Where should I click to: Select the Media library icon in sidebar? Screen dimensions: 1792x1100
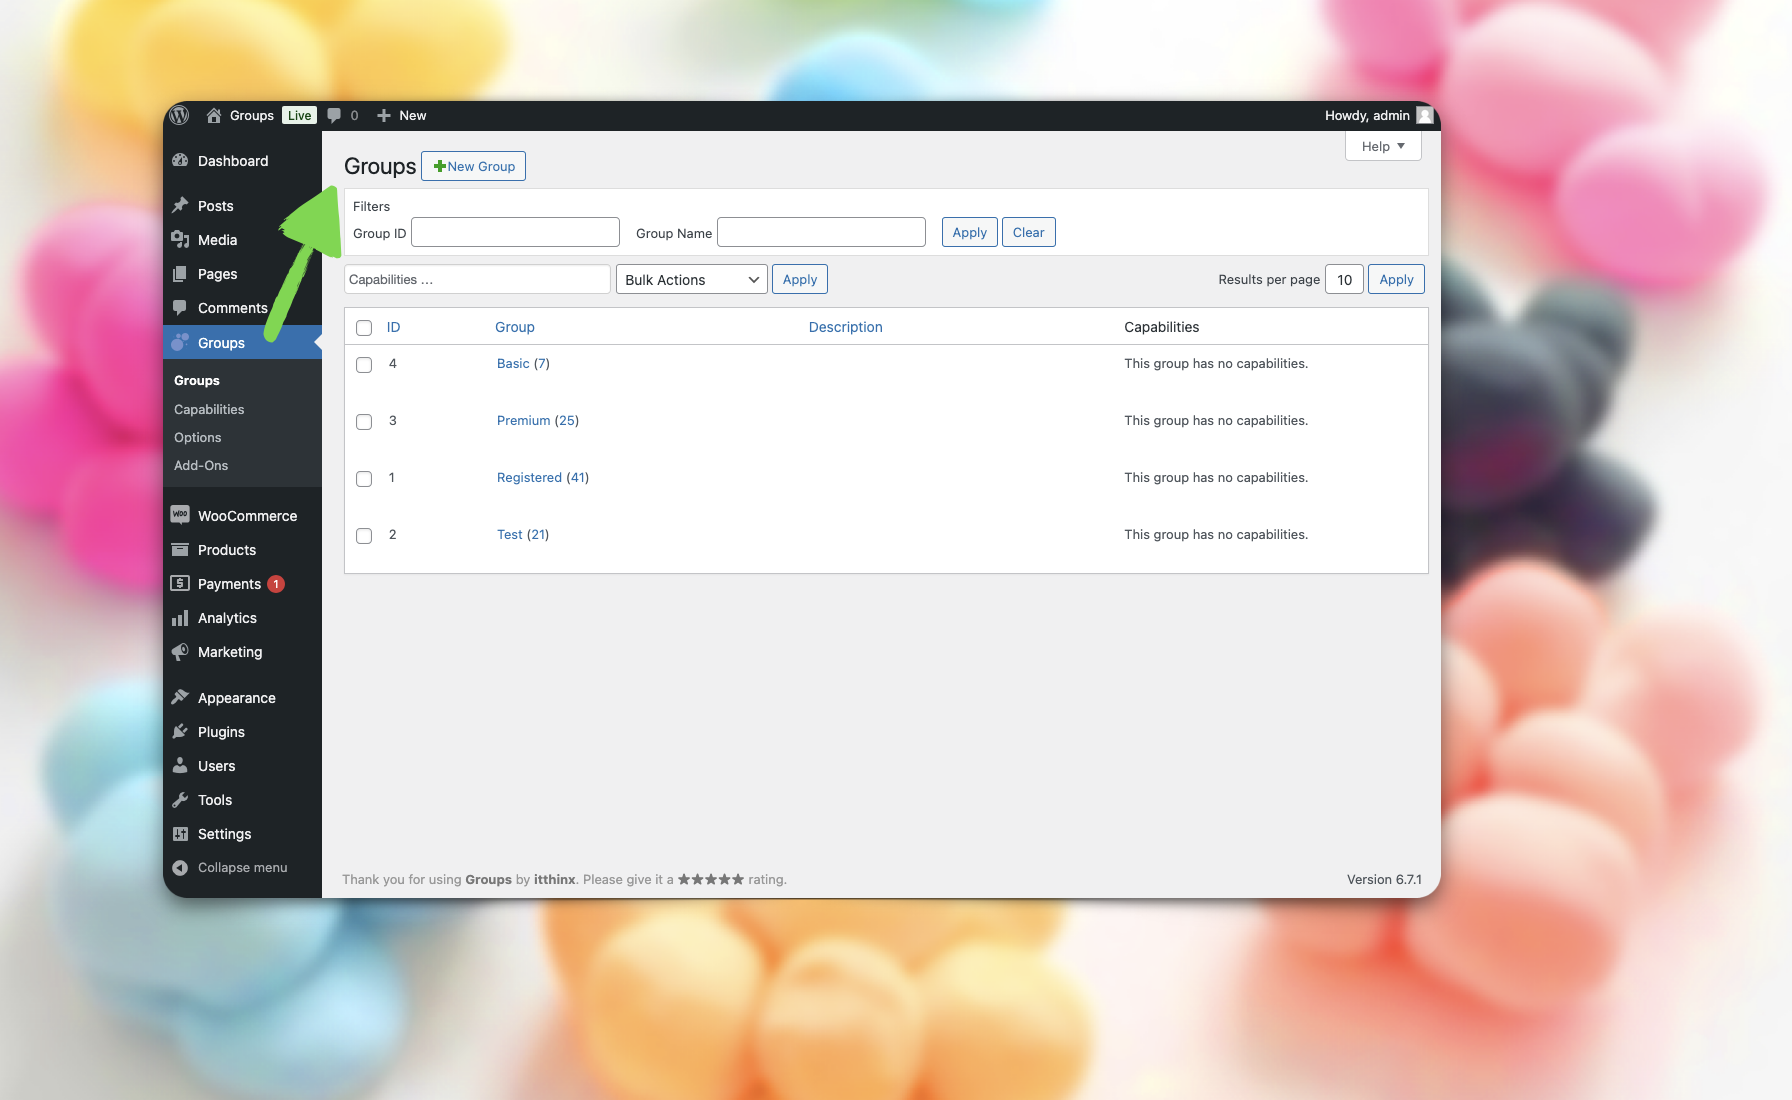pos(181,240)
